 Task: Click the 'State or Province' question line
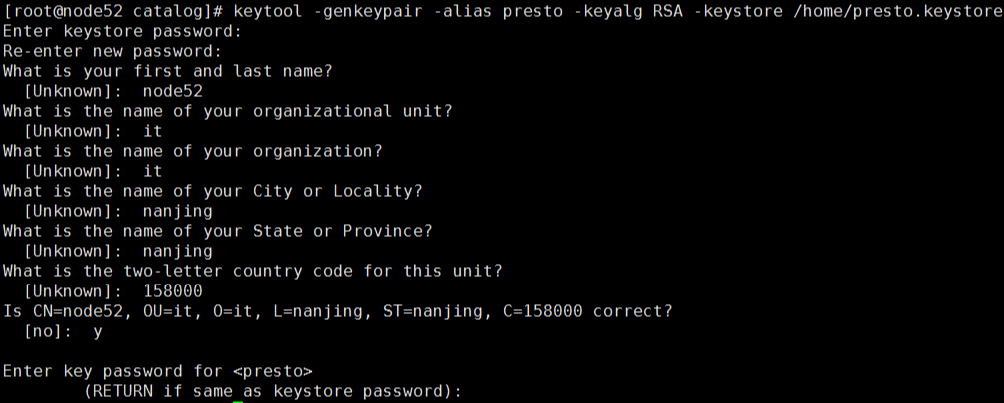[x=217, y=231]
